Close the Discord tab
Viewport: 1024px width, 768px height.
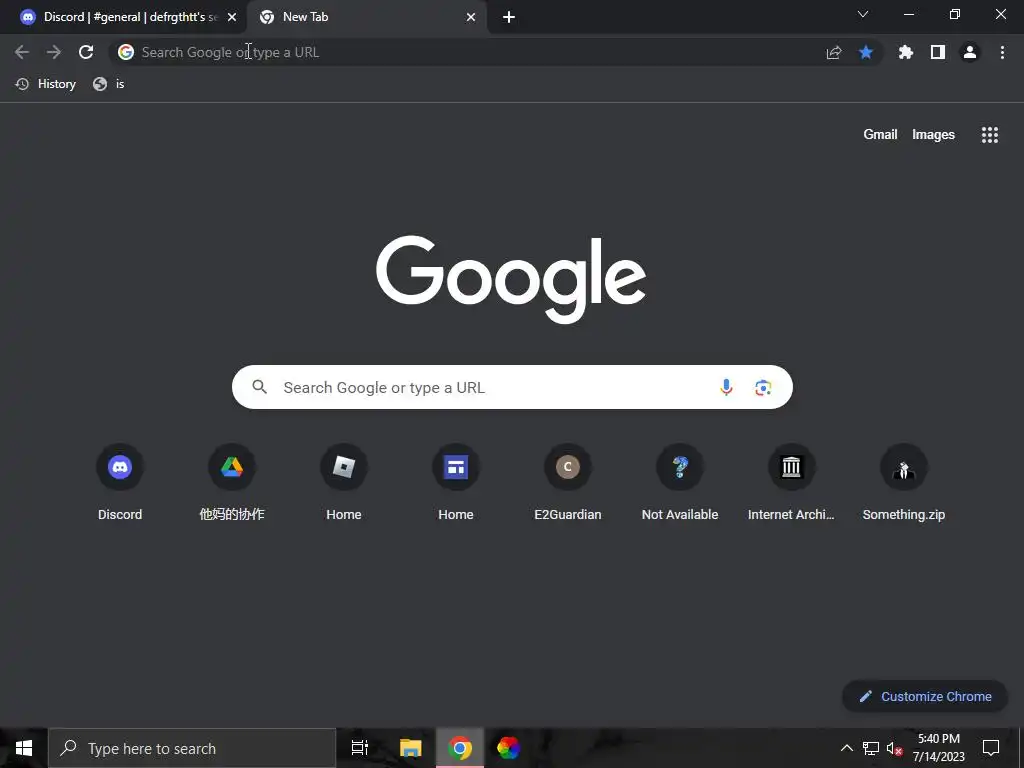click(232, 17)
